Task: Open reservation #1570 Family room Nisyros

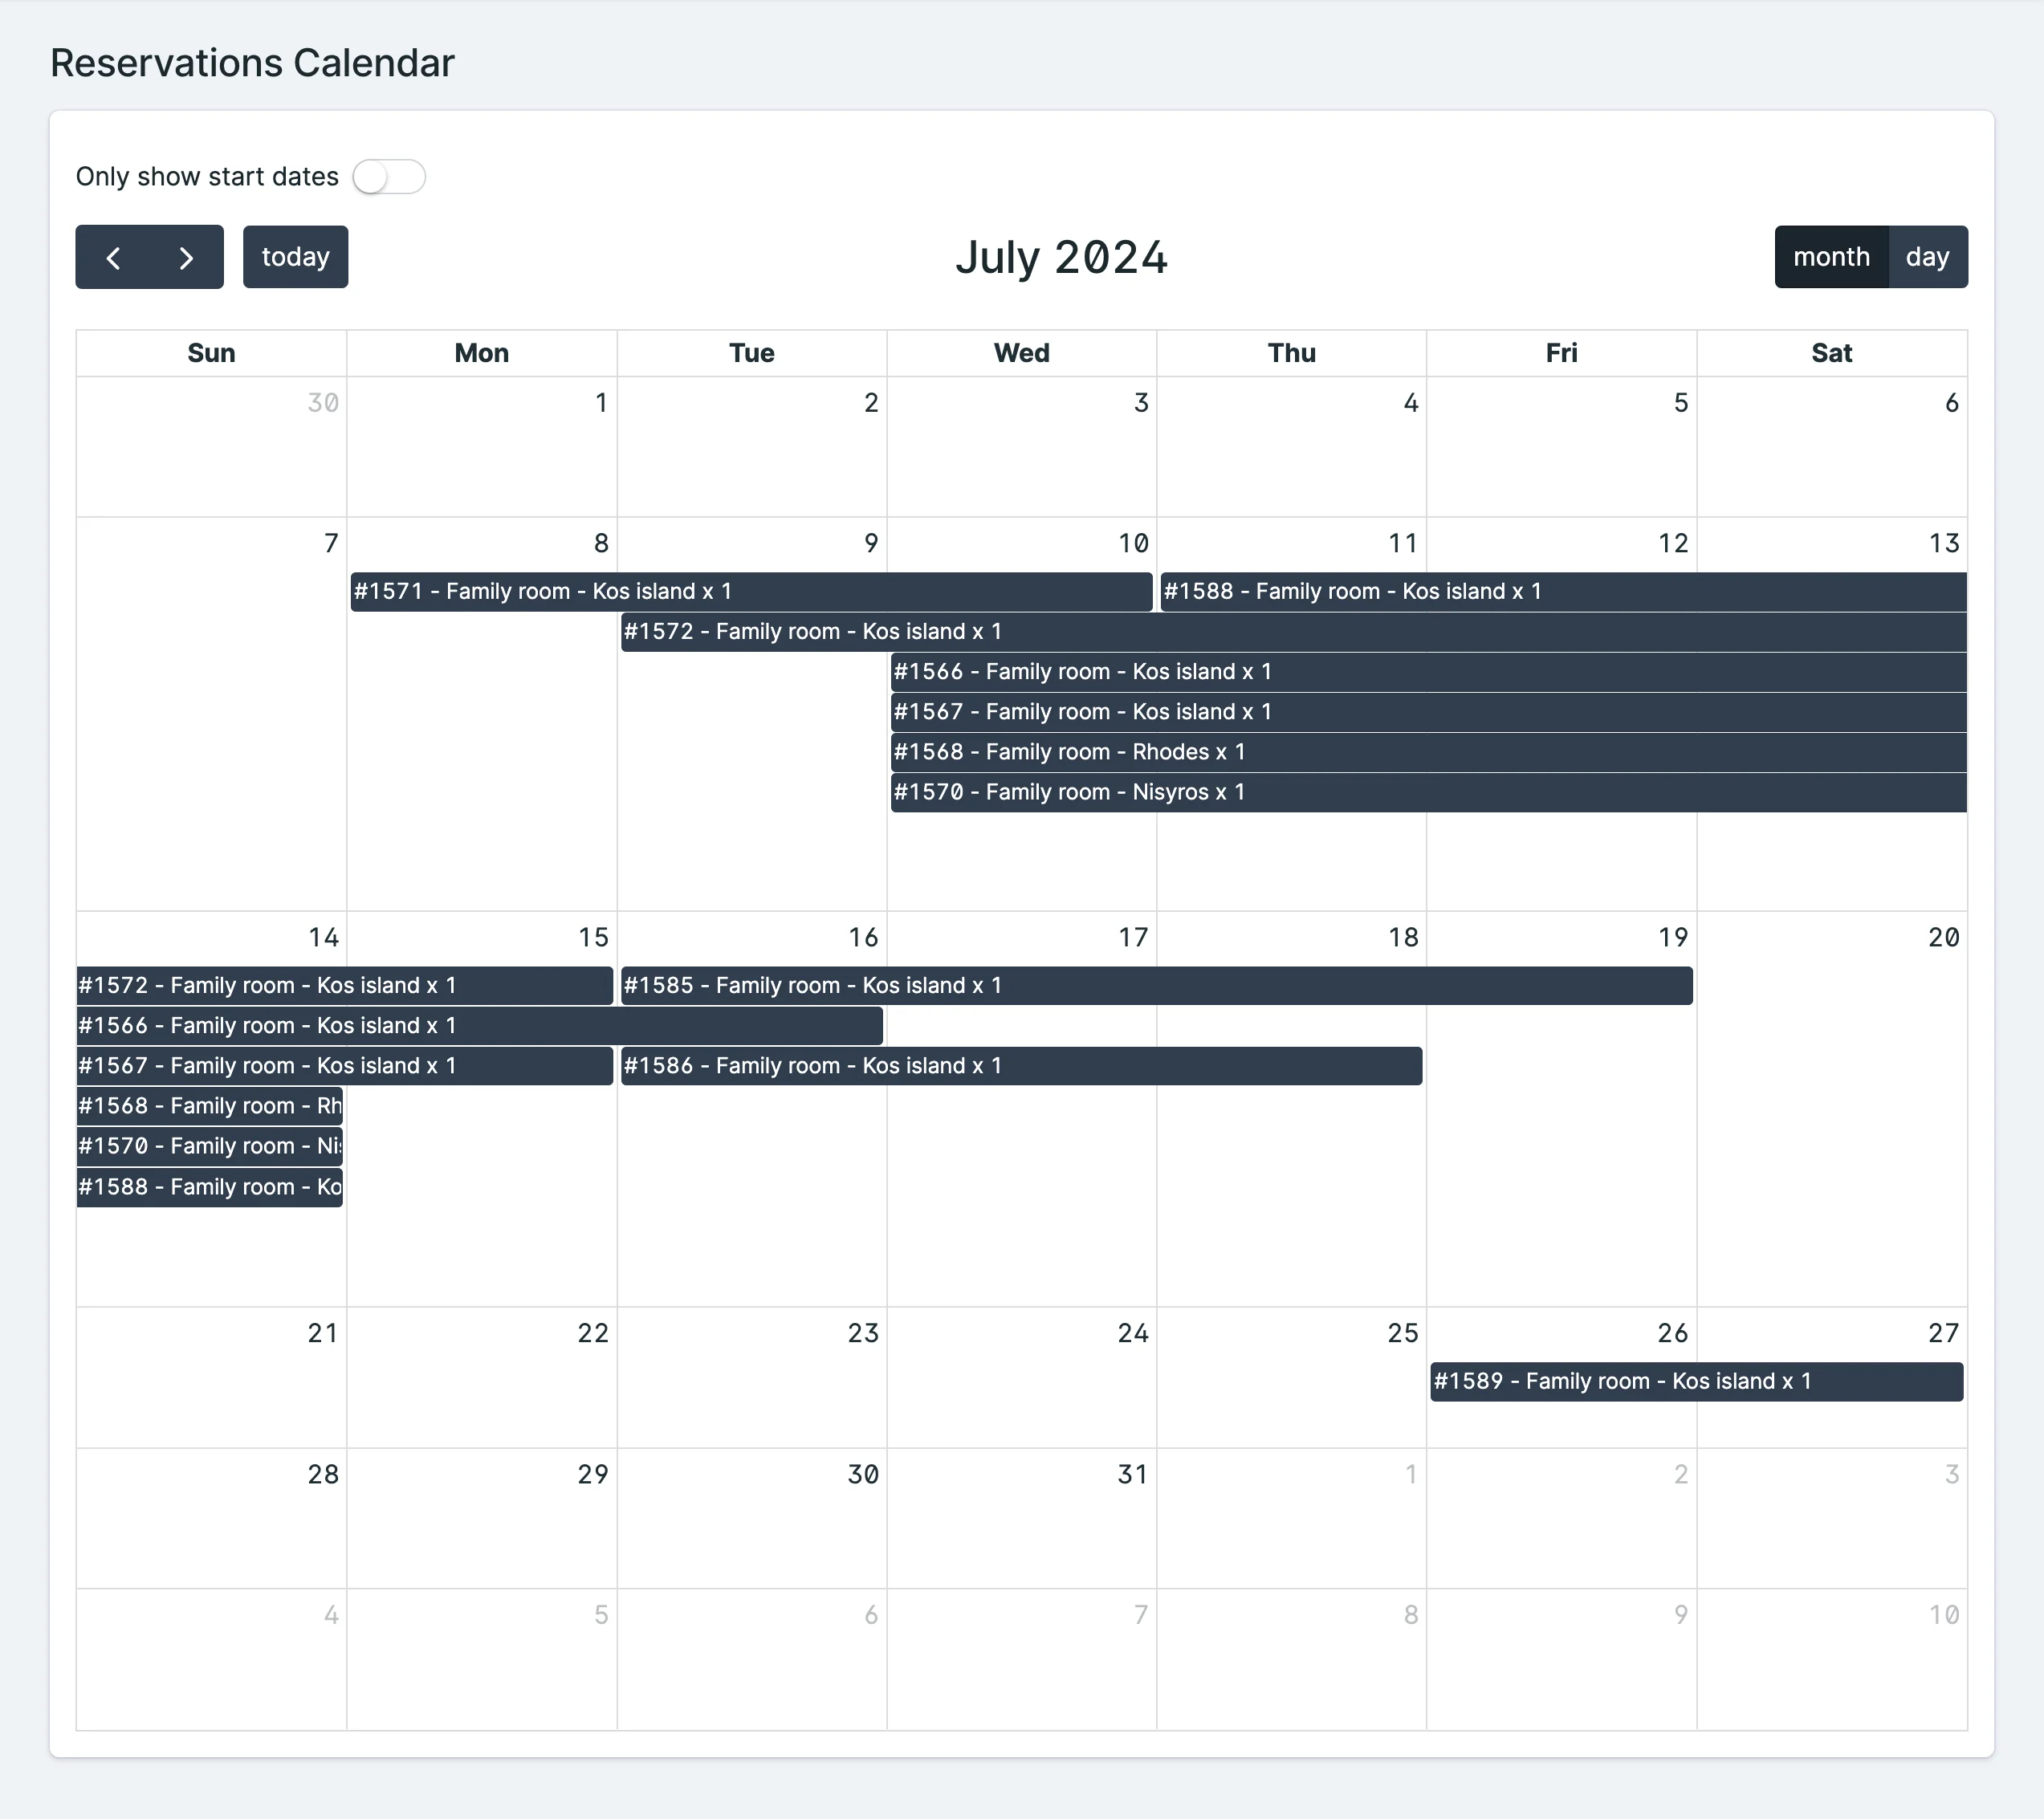Action: pos(1100,791)
